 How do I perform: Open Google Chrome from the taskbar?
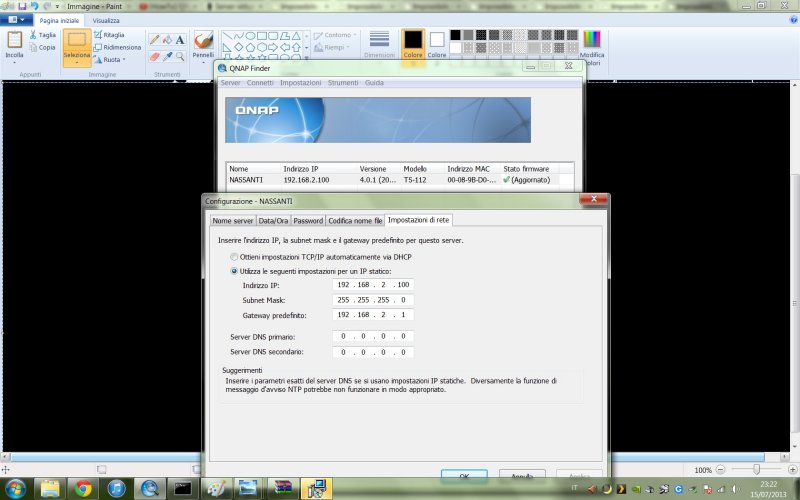[x=83, y=488]
